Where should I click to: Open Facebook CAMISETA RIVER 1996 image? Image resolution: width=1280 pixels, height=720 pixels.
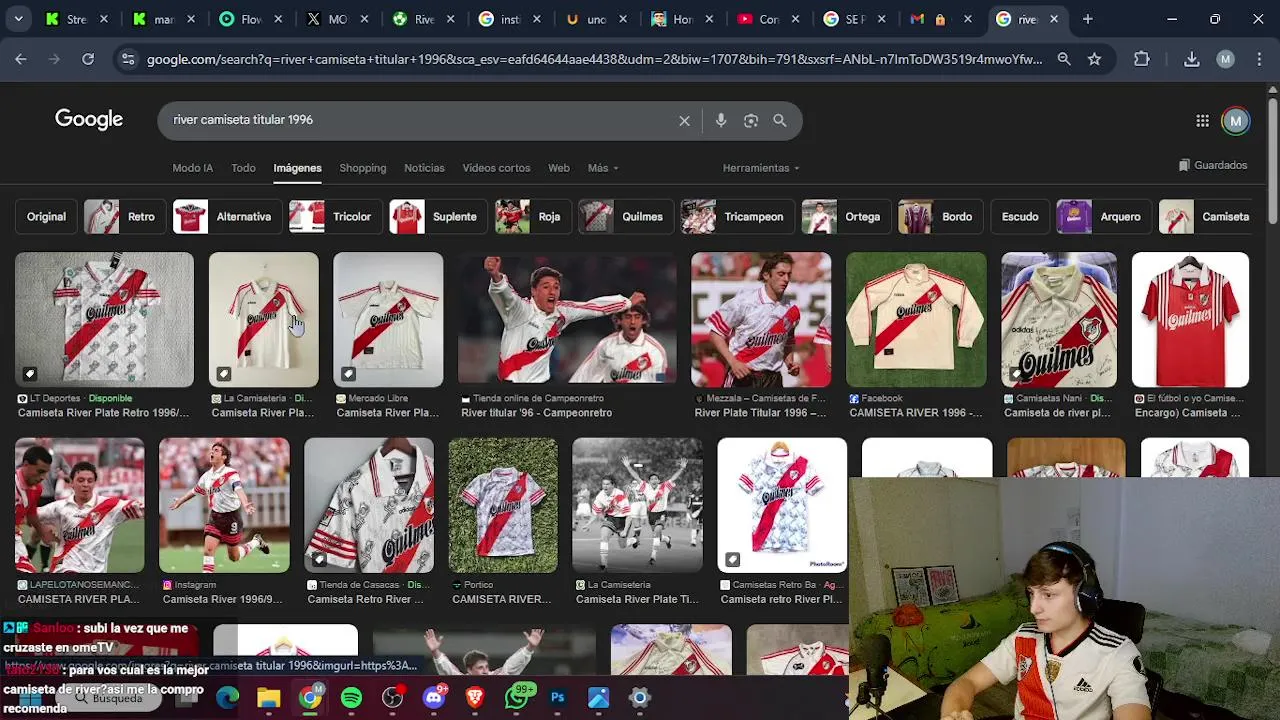[916, 319]
